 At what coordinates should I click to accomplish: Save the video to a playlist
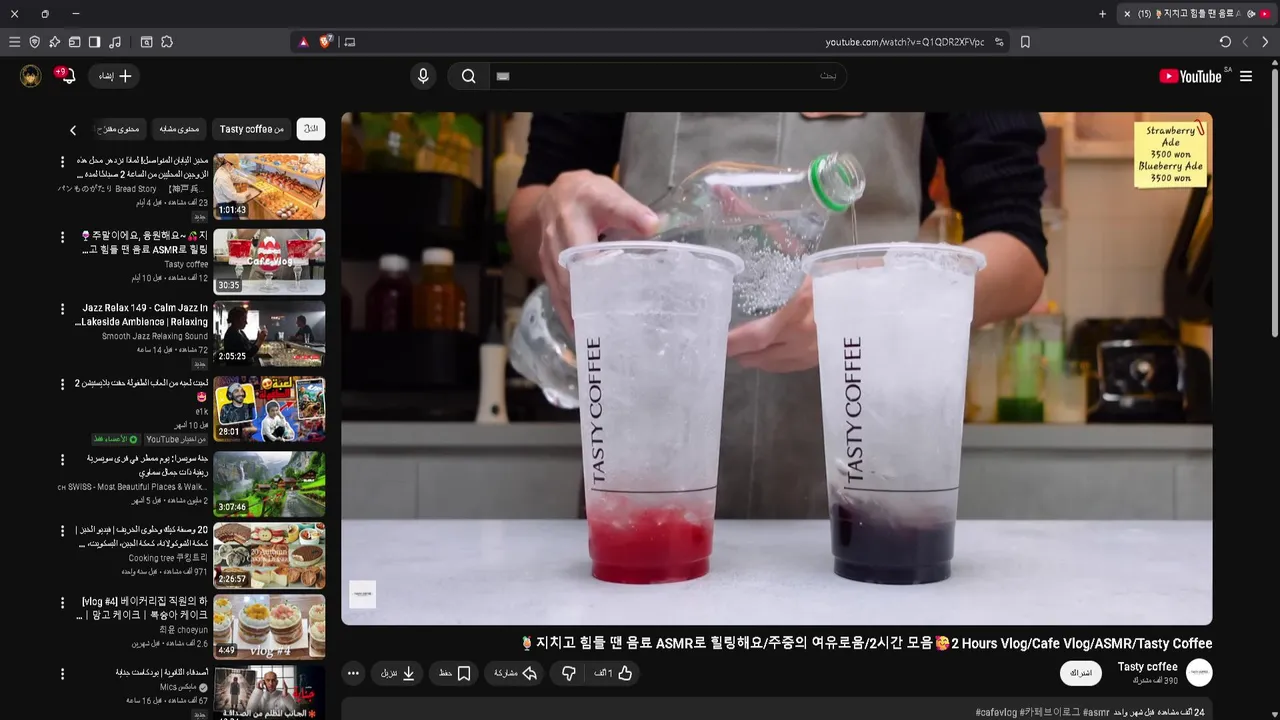[455, 674]
